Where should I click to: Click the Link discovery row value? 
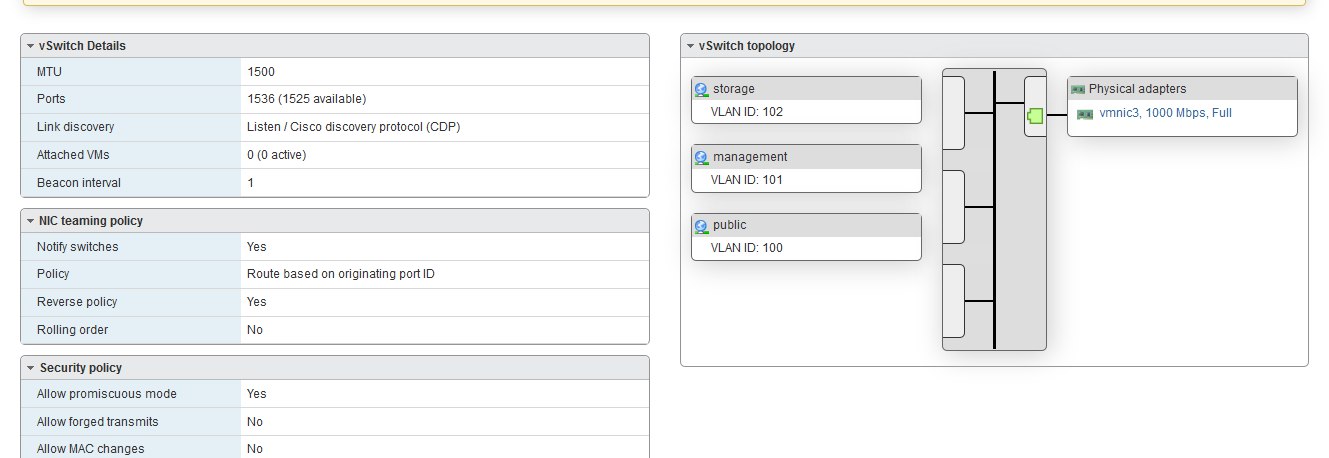point(353,127)
